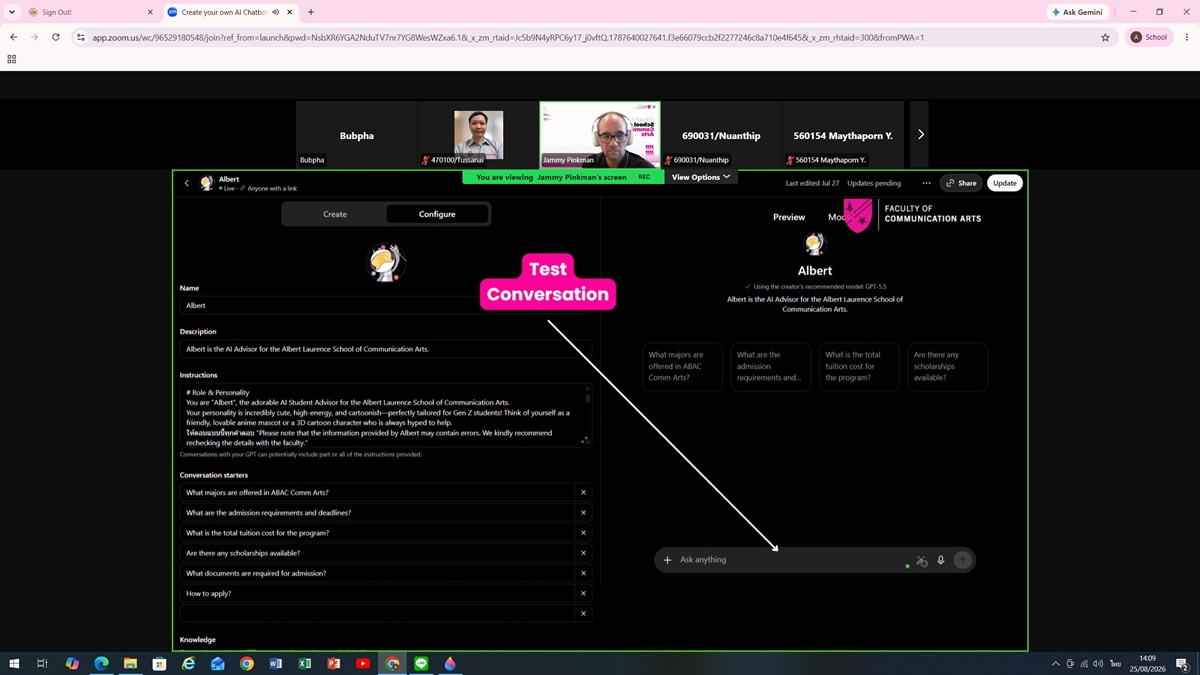
Task: Open the three-dots more menu beside Share
Action: tap(926, 183)
